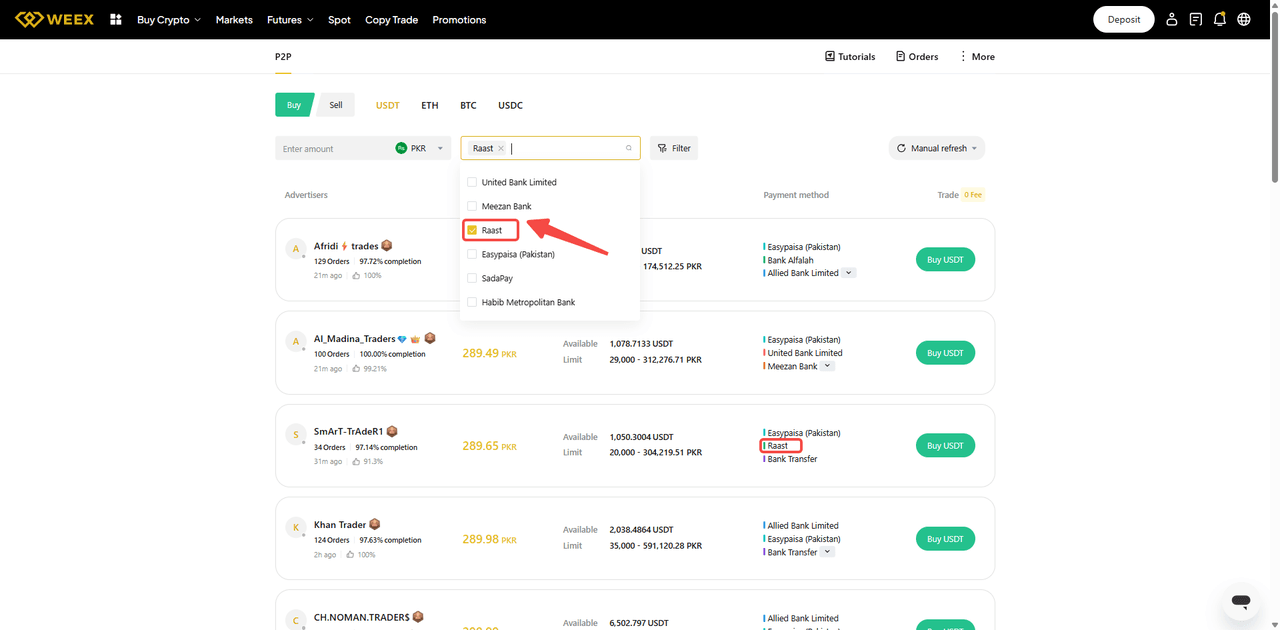Open the Manual refresh dropdown
This screenshot has width=1280, height=630.
937,148
